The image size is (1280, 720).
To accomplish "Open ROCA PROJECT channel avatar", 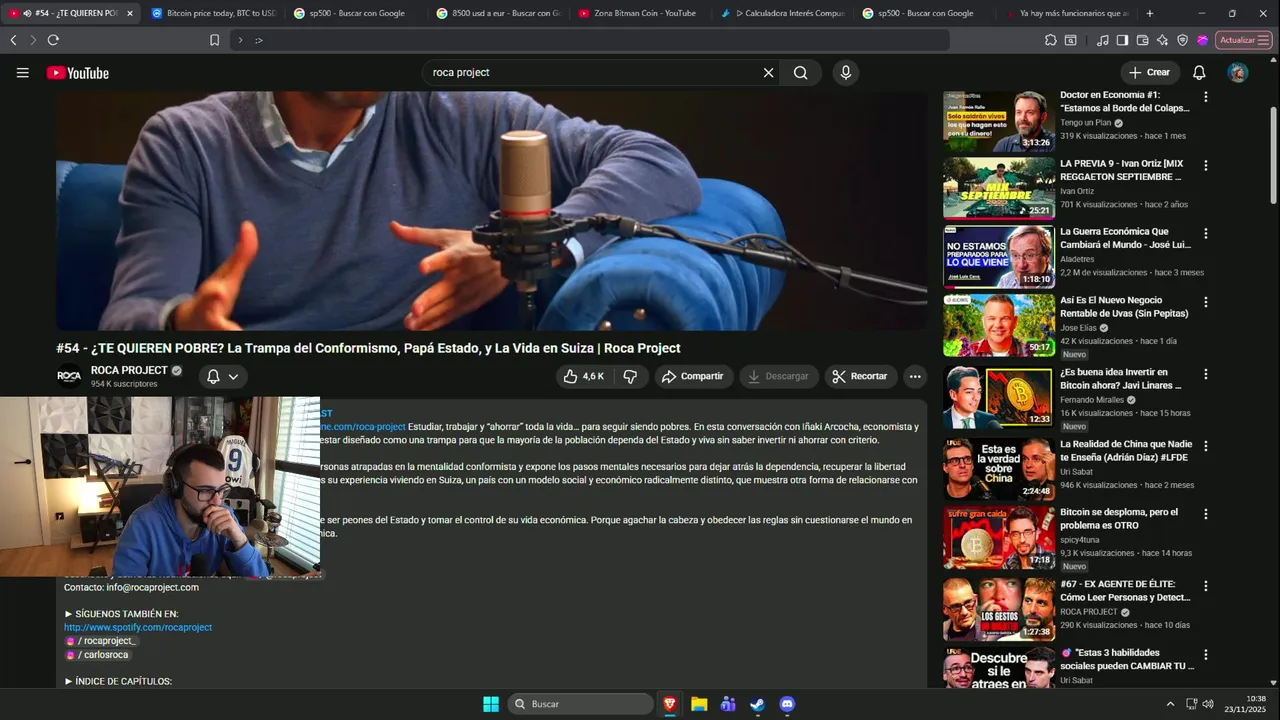I will [69, 377].
